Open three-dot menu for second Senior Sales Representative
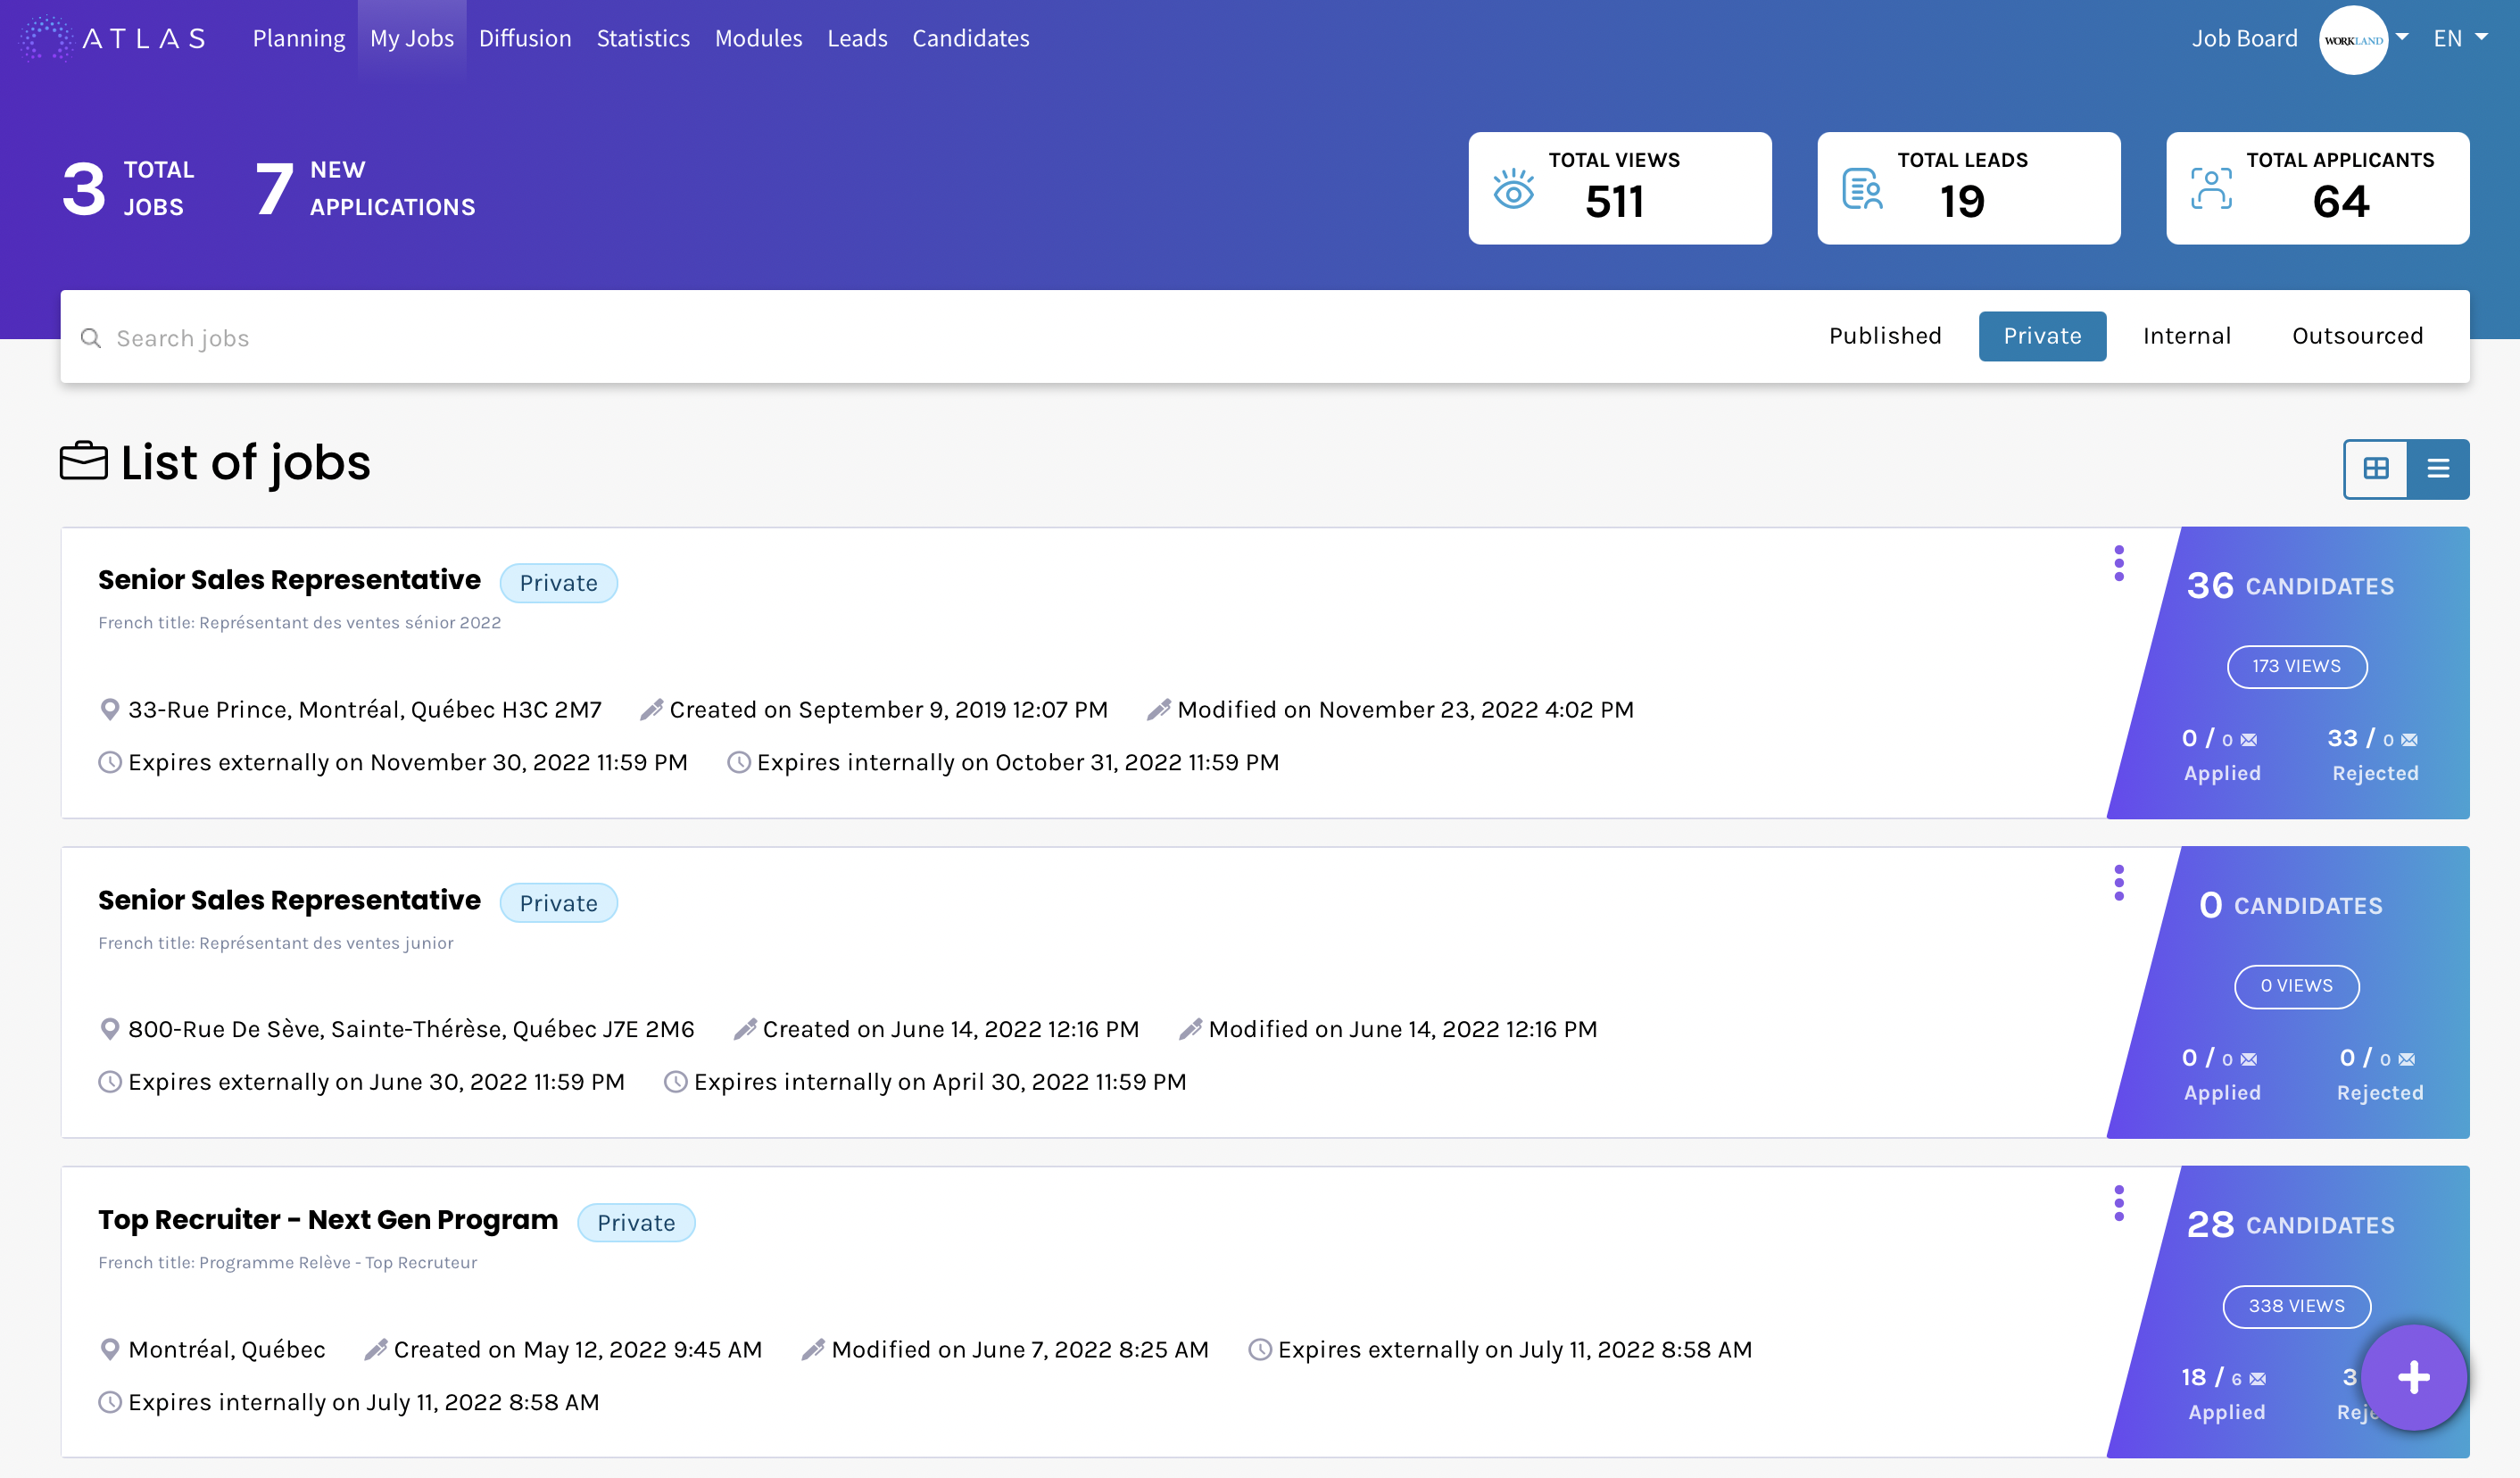The height and width of the screenshot is (1478, 2520). pyautogui.click(x=2118, y=883)
